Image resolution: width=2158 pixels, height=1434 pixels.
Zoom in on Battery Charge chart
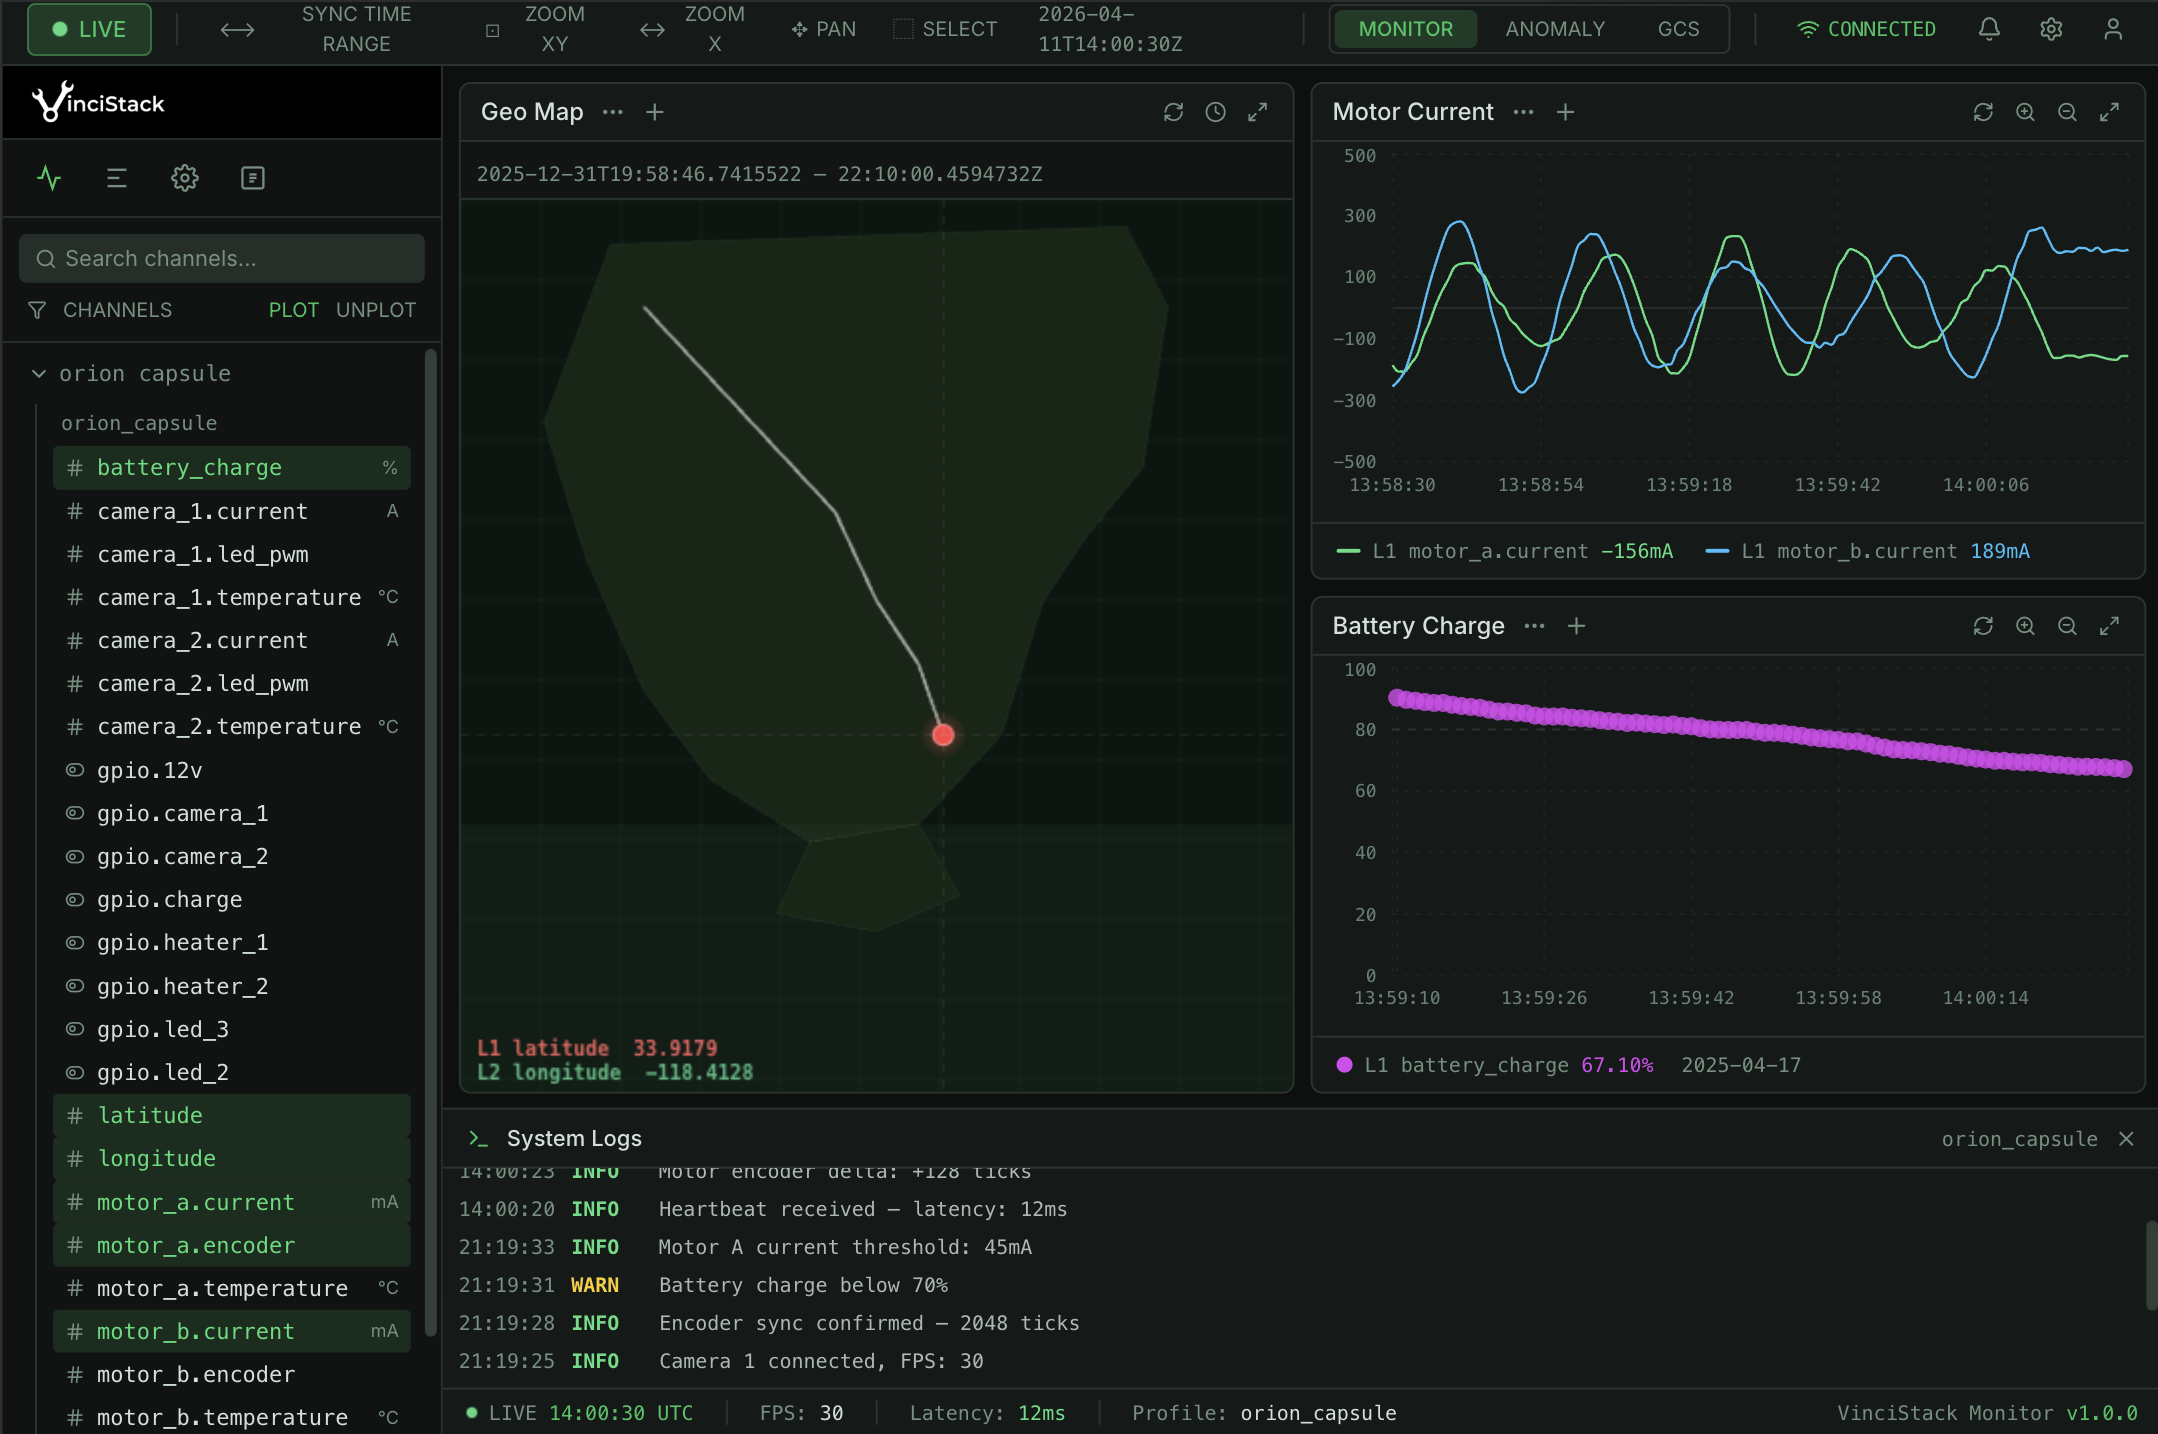(2026, 626)
